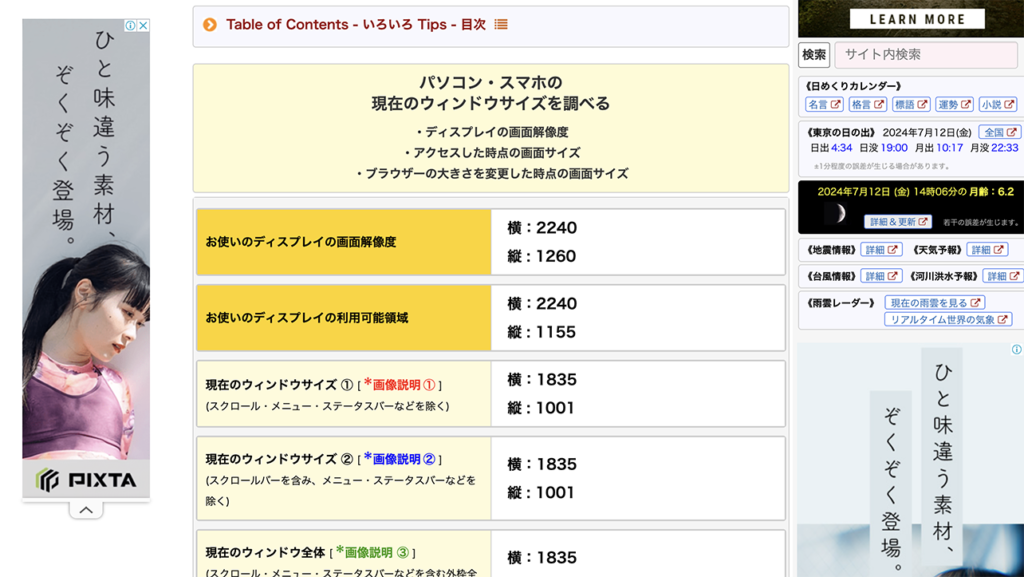
Task: Open the red 画像説明① link
Action: pyautogui.click(x=399, y=384)
